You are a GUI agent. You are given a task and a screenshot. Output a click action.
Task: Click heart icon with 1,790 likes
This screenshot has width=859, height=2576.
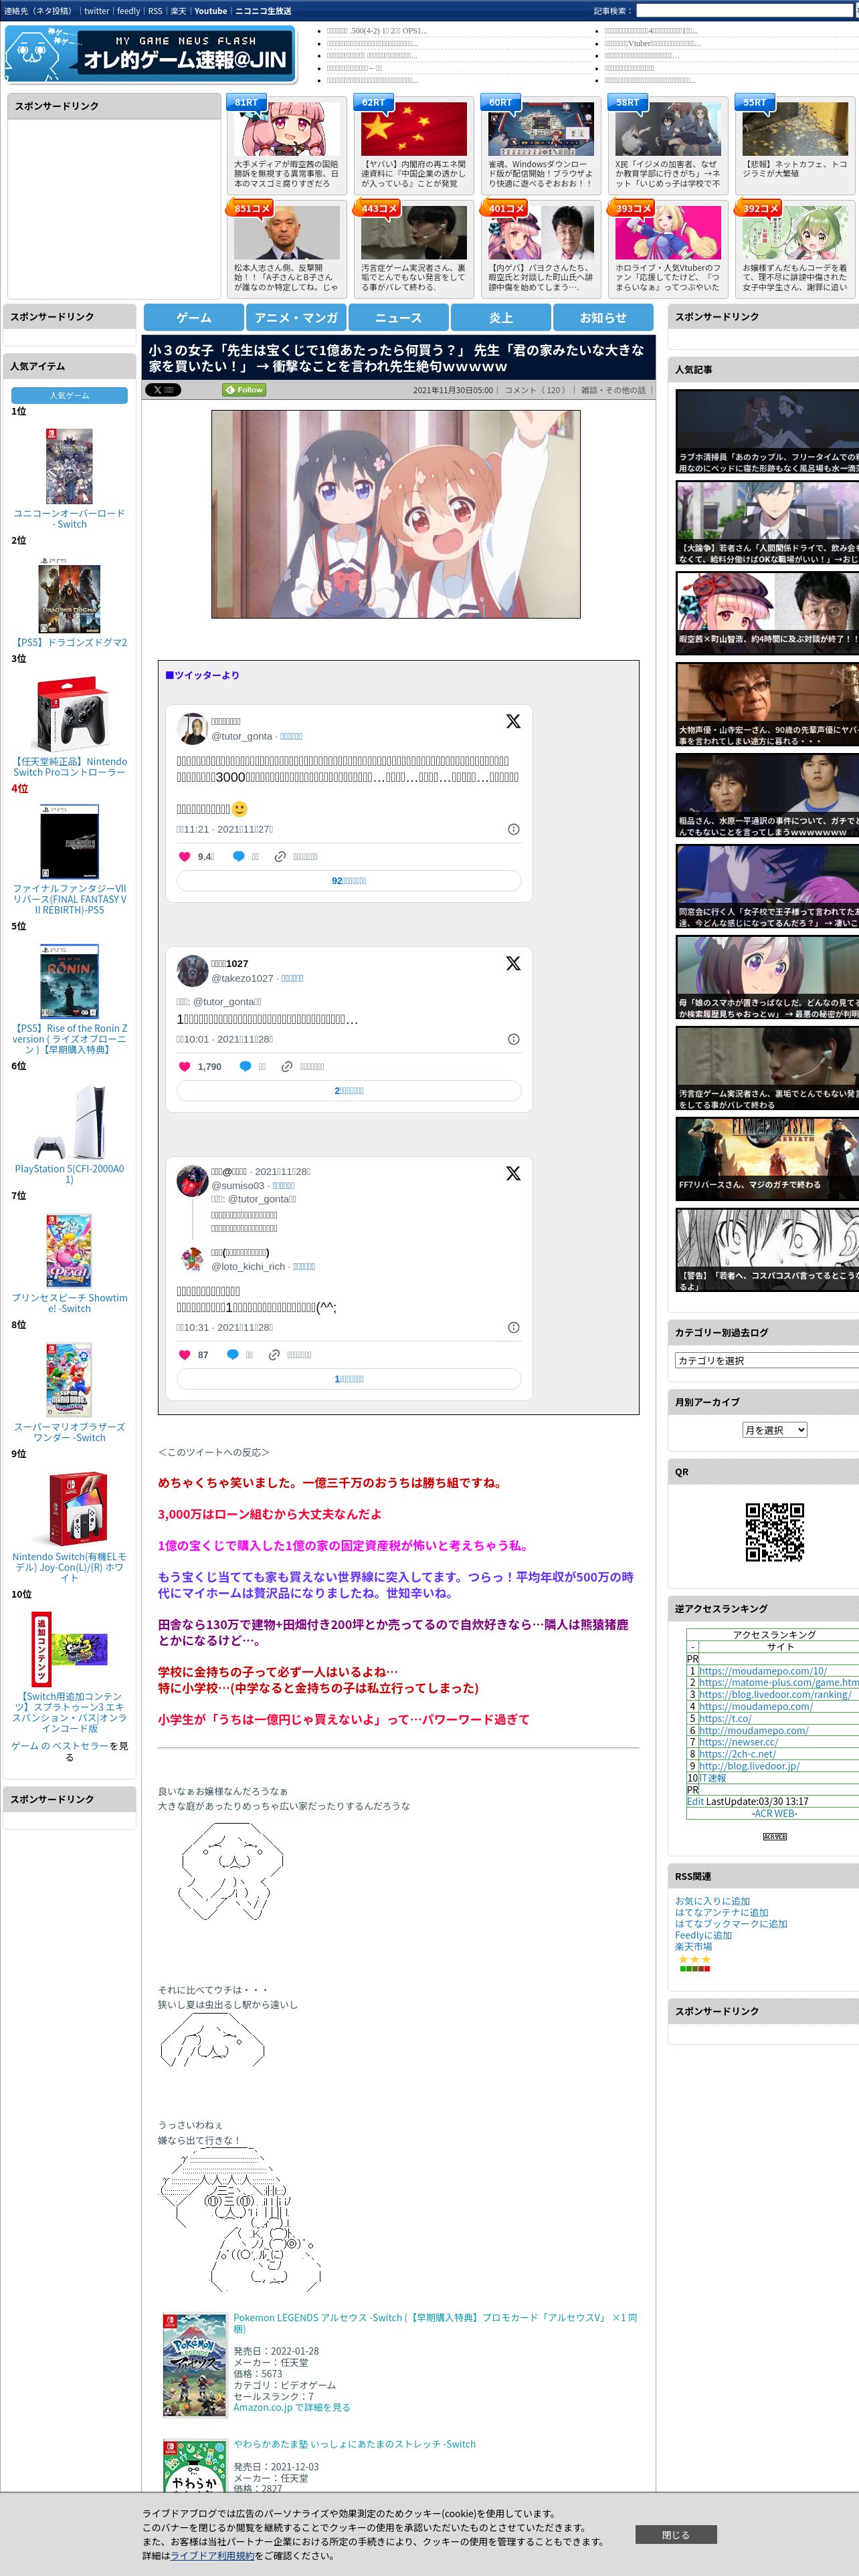[x=184, y=1066]
